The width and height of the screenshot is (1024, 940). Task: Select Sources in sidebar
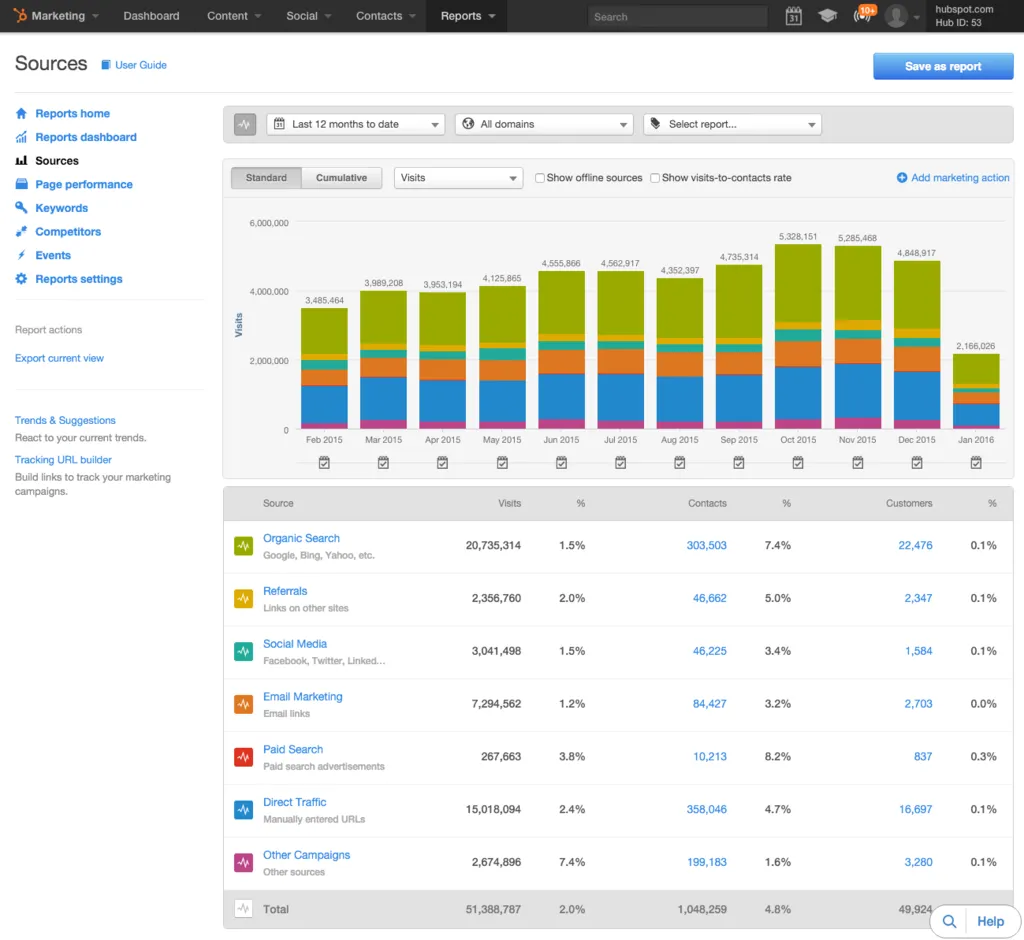(x=57, y=161)
